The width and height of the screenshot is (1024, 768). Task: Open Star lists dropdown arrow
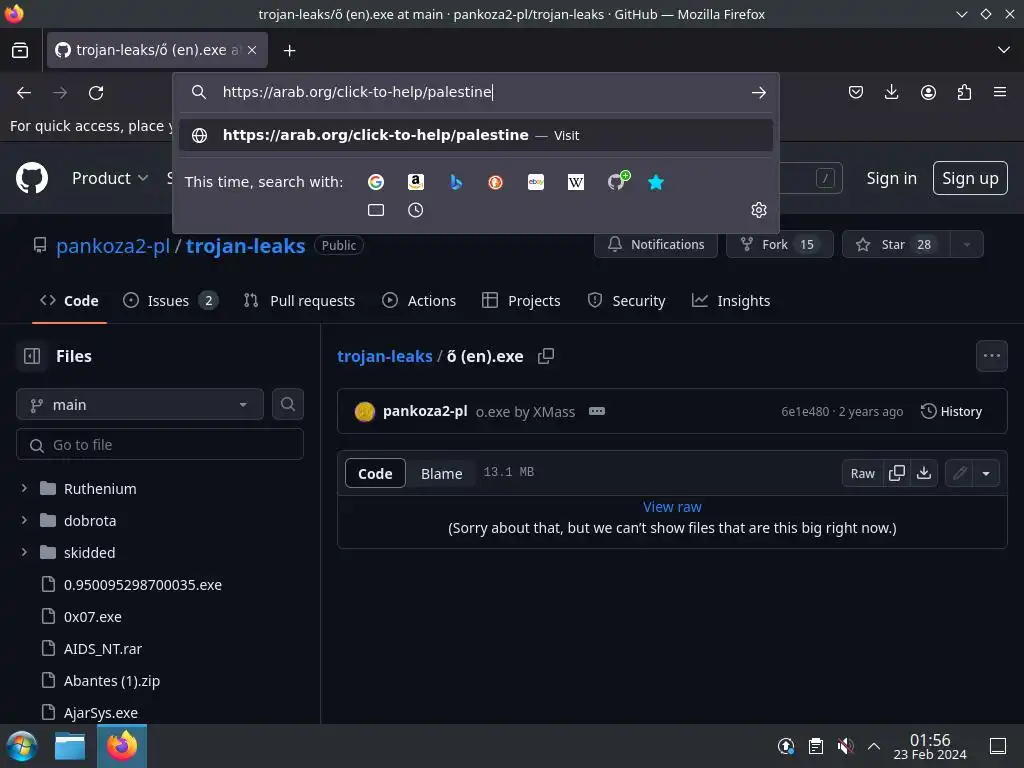coord(967,244)
